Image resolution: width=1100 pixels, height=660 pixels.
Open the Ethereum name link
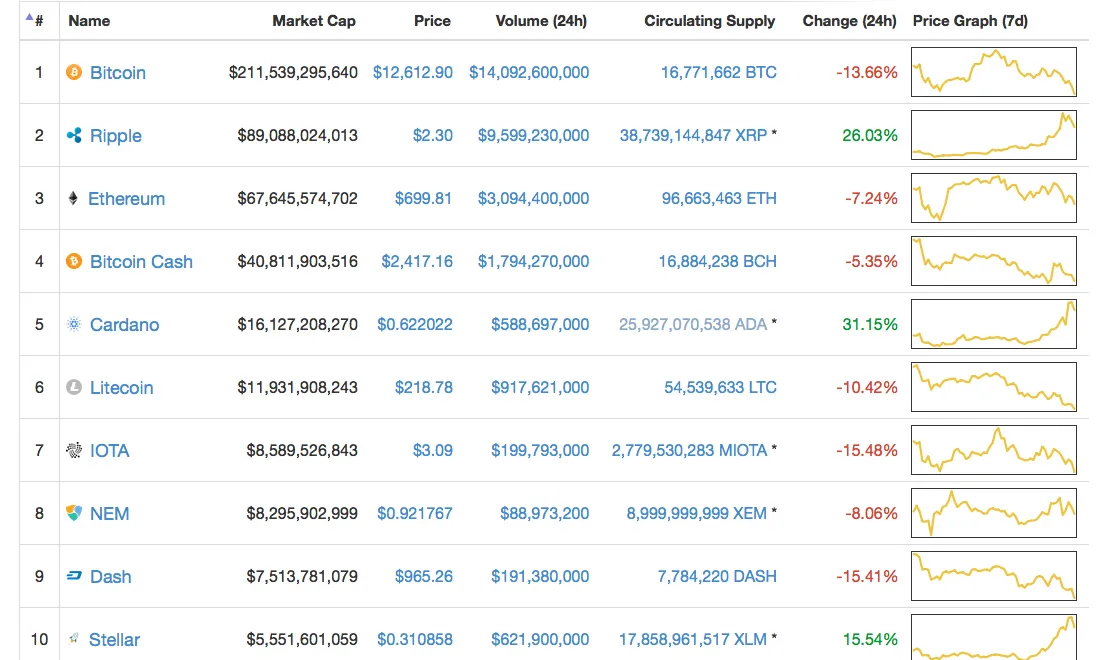(126, 199)
